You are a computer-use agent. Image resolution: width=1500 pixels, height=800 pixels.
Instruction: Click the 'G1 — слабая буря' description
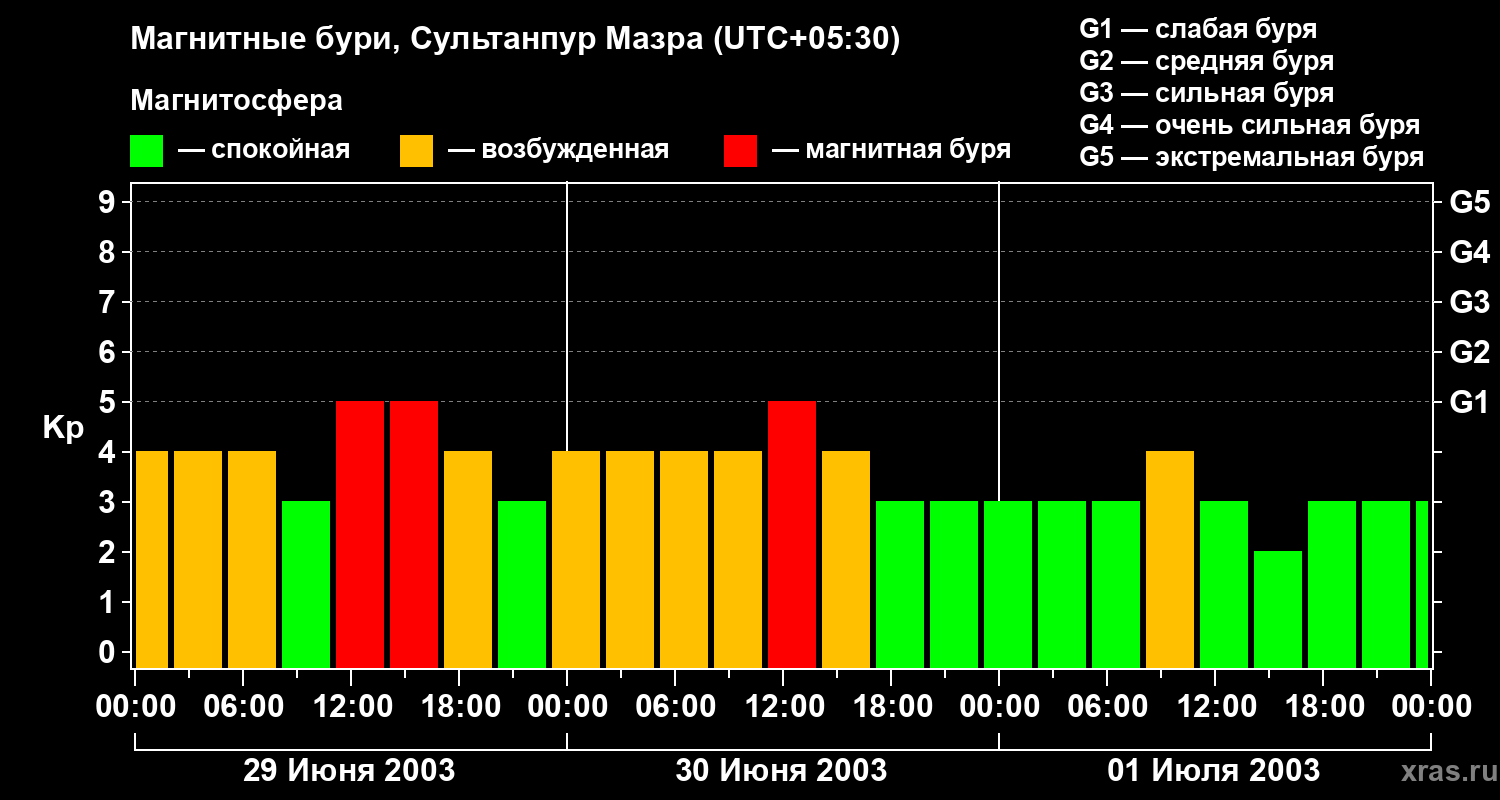[x=1198, y=29]
